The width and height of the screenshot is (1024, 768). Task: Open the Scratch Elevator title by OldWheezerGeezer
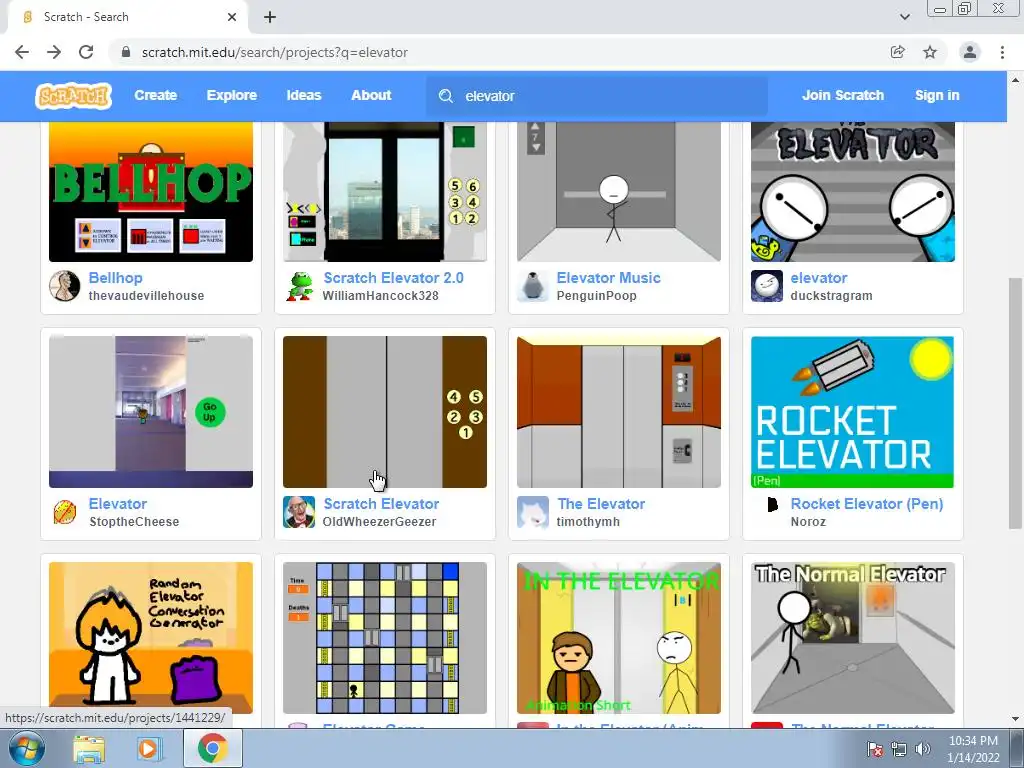point(381,504)
